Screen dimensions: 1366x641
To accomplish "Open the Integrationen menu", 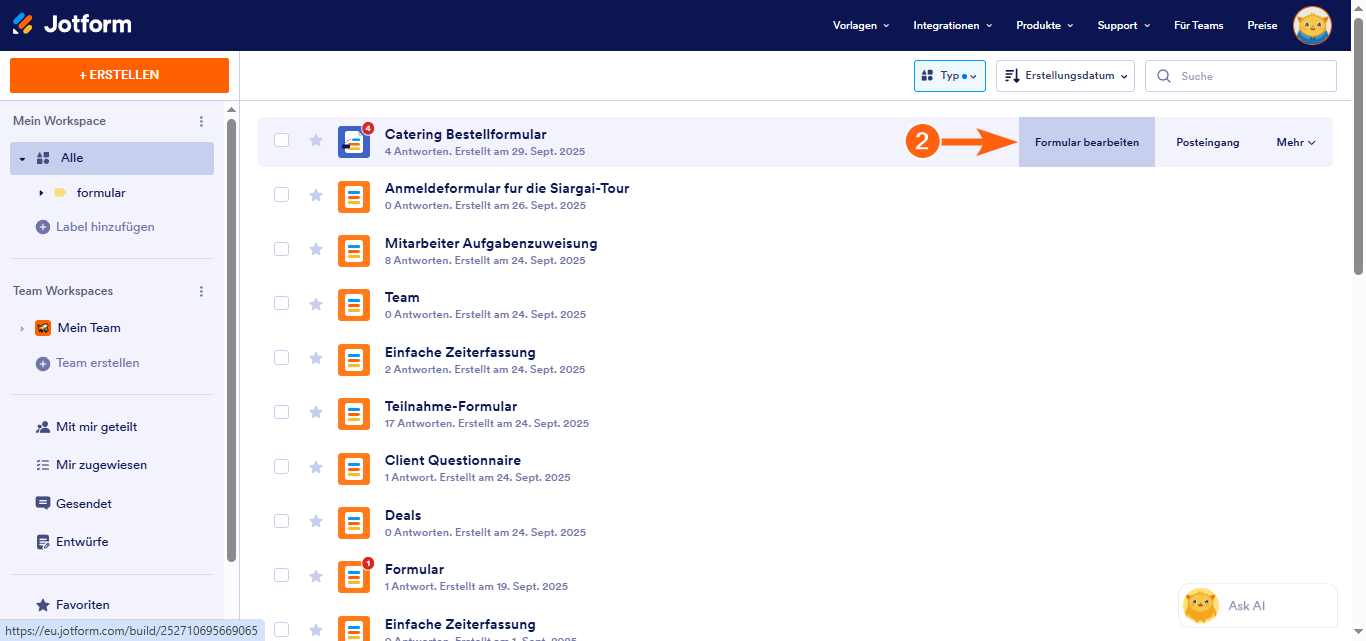I will pyautogui.click(x=952, y=26).
